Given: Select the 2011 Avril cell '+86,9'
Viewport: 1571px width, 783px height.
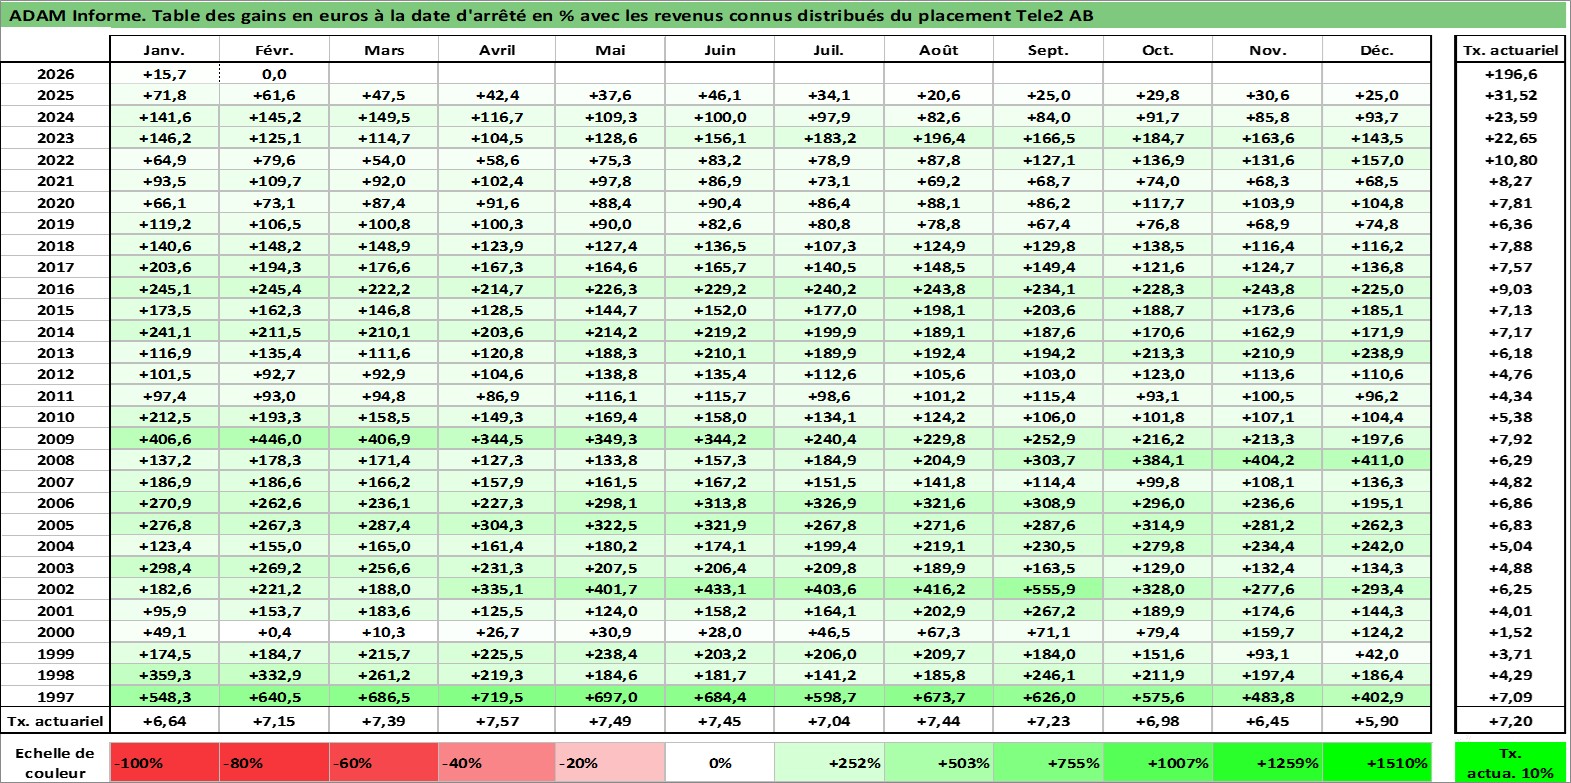Looking at the screenshot, I should click(497, 396).
